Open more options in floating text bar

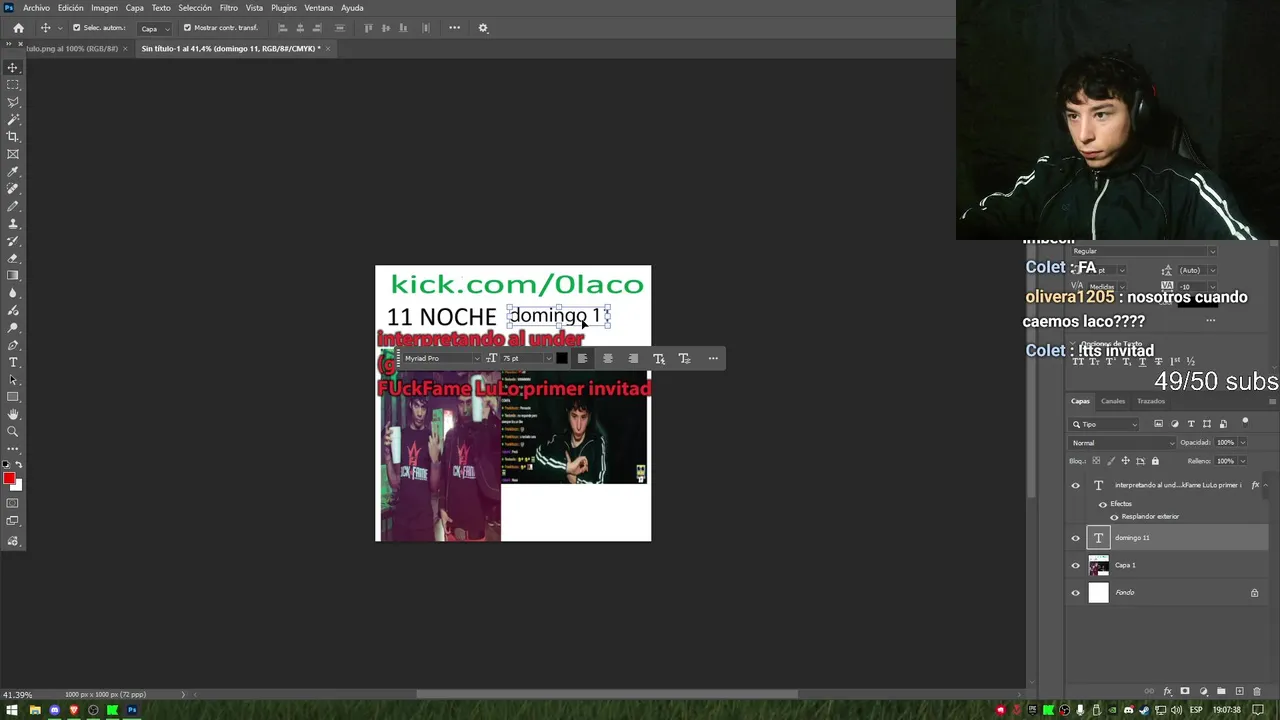(x=713, y=358)
